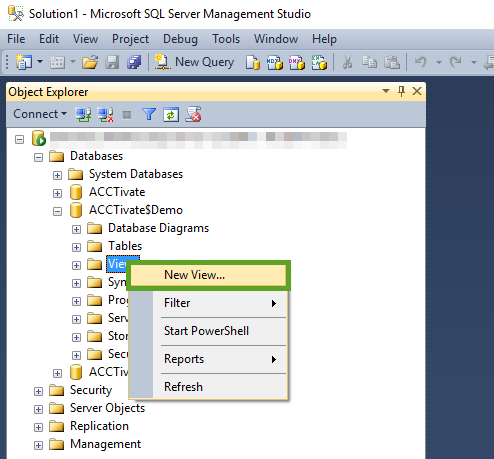Open Object Explorer window position dropdown
The image size is (494, 459).
click(386, 91)
